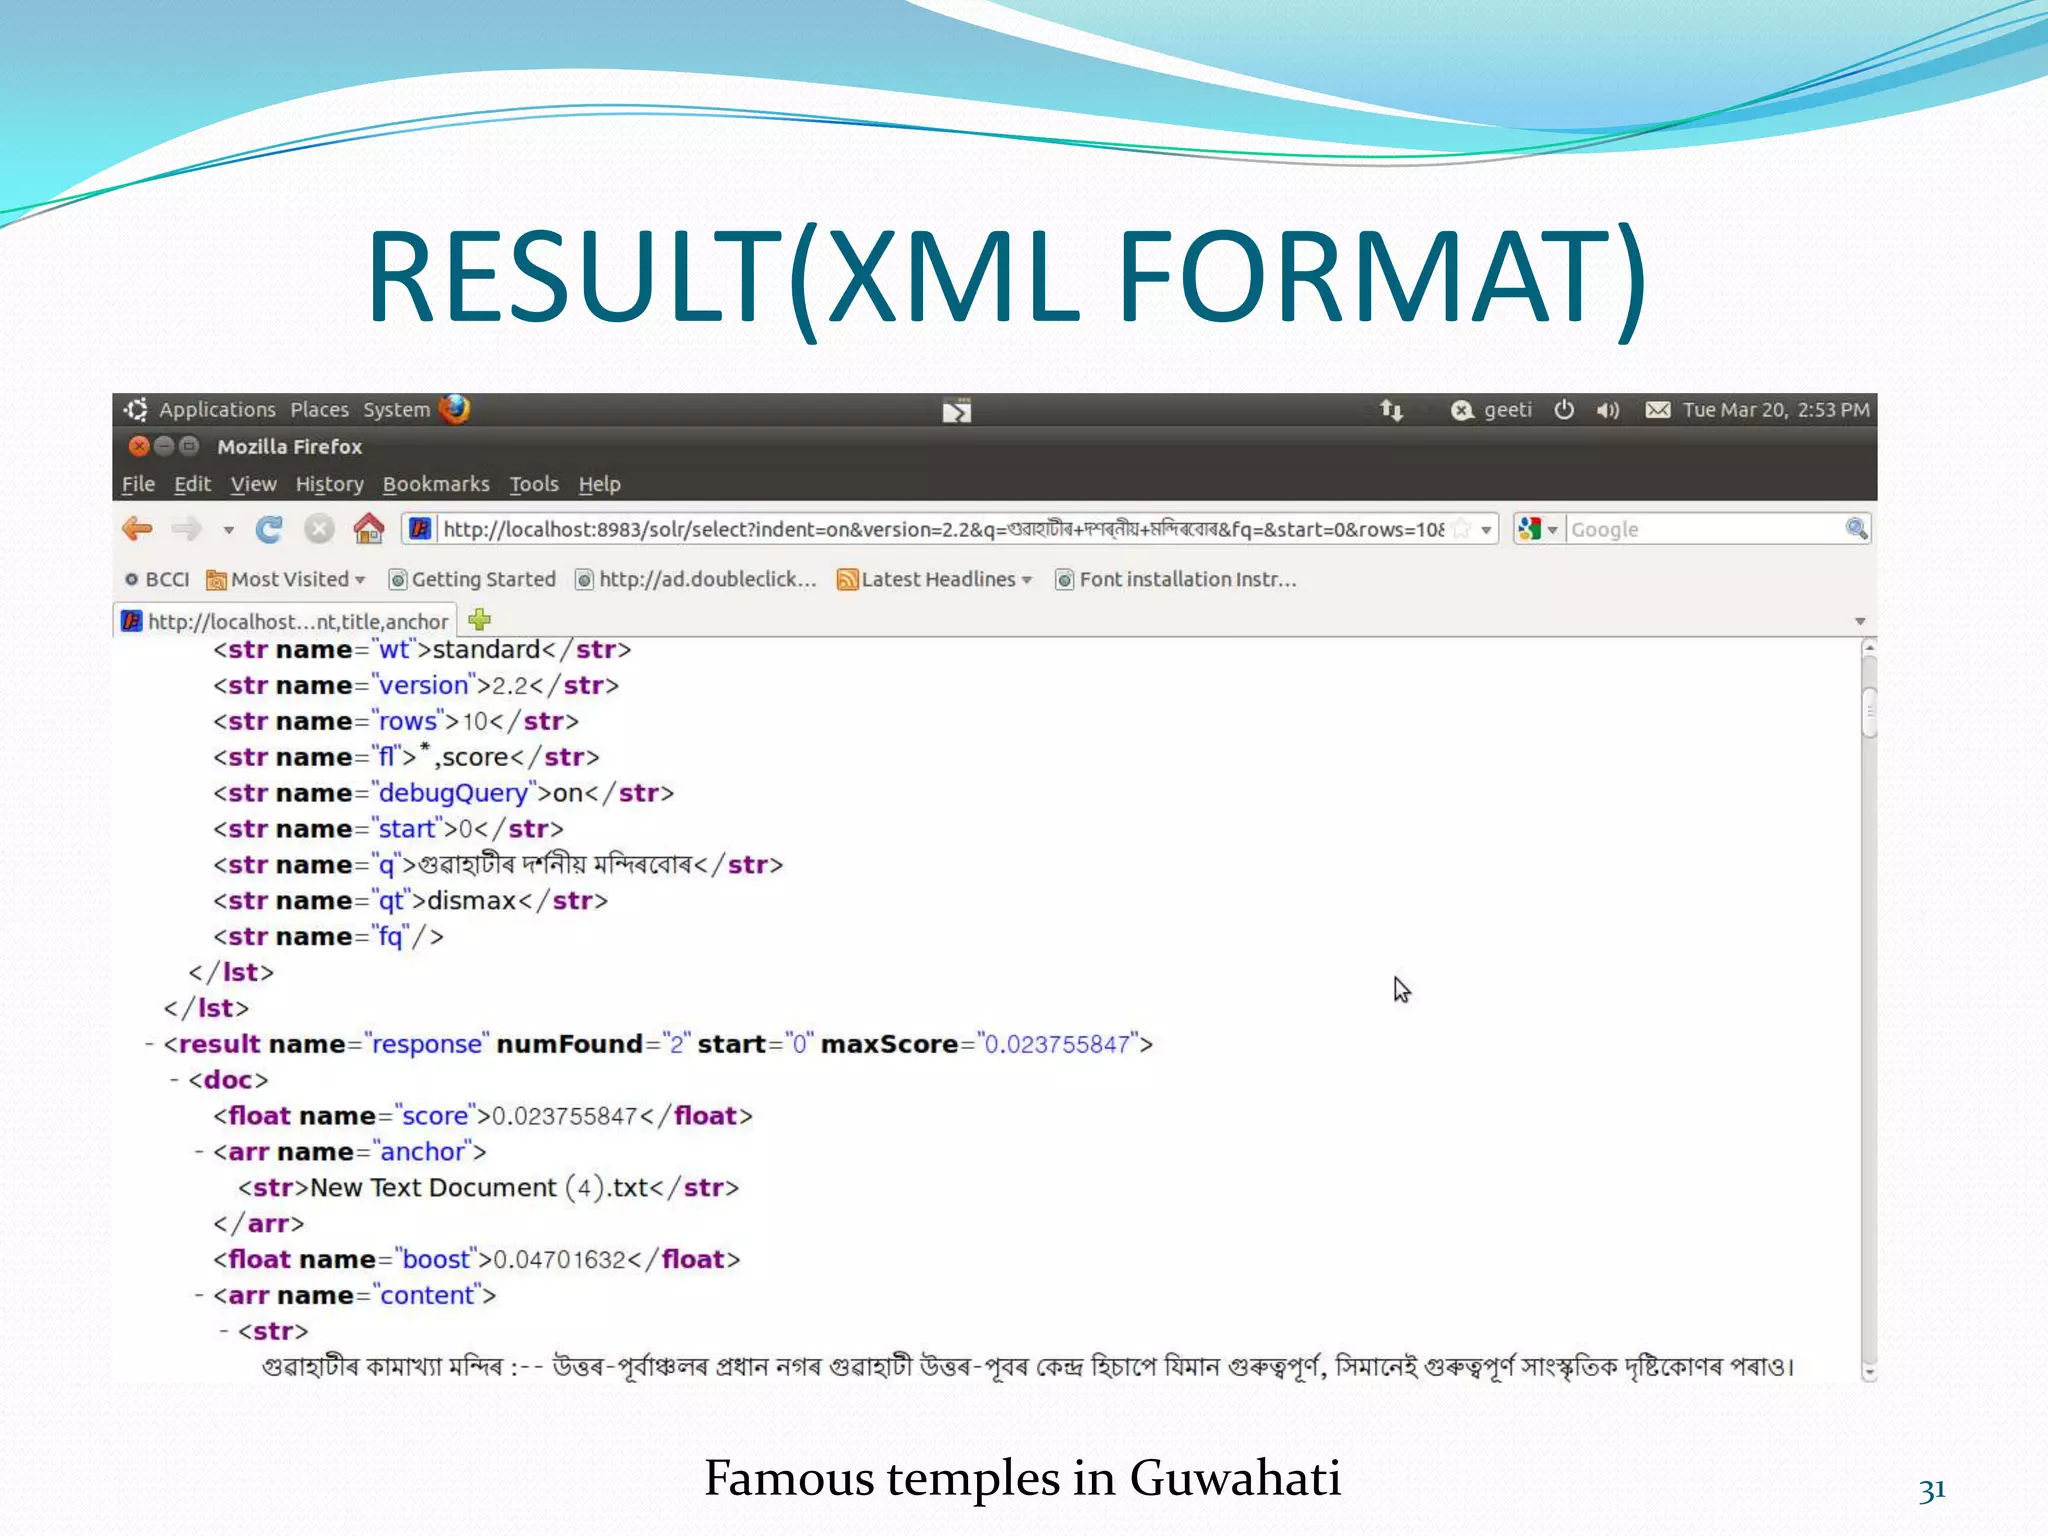Open the Applications menu in top panel
This screenshot has width=2048, height=1536.
pyautogui.click(x=217, y=409)
